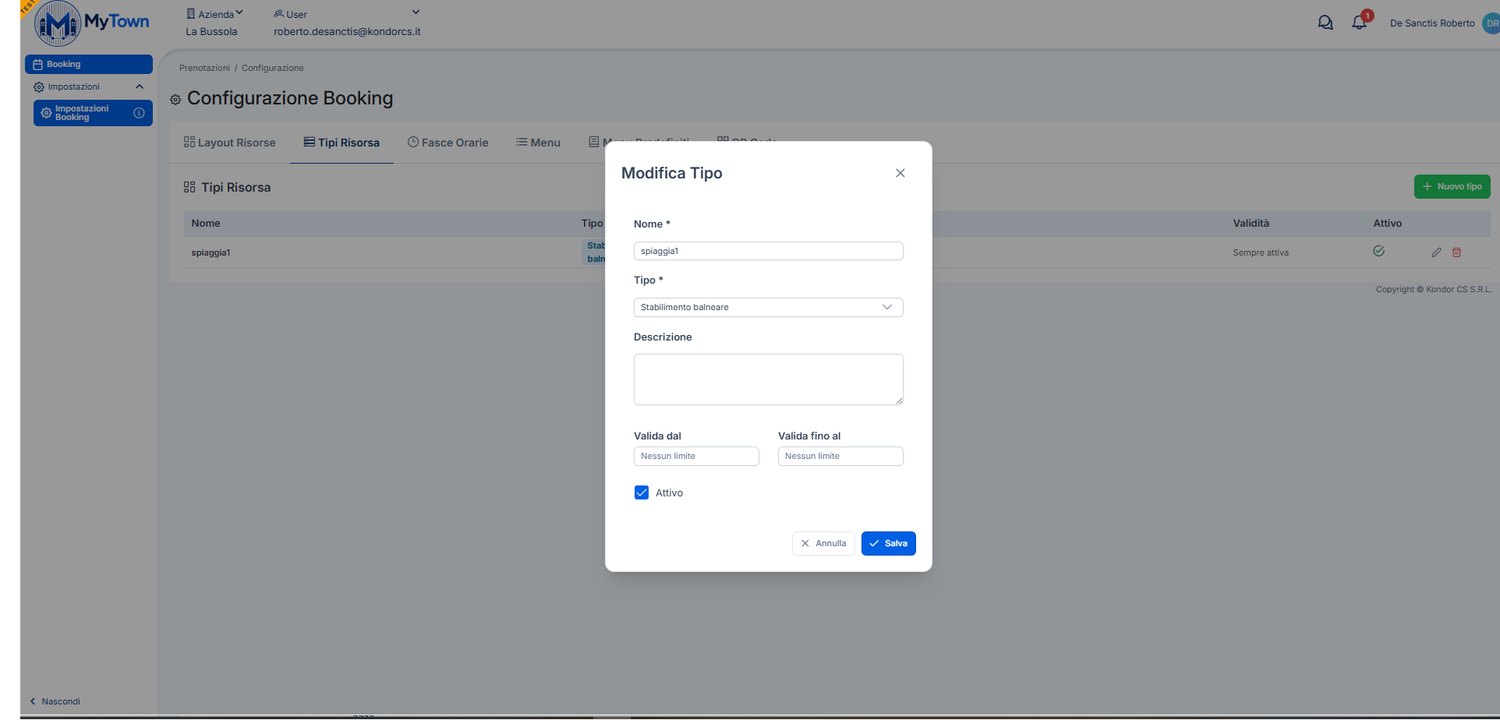Click the Descrizione text area
Viewport: 1500px width, 720px height.
(768, 379)
